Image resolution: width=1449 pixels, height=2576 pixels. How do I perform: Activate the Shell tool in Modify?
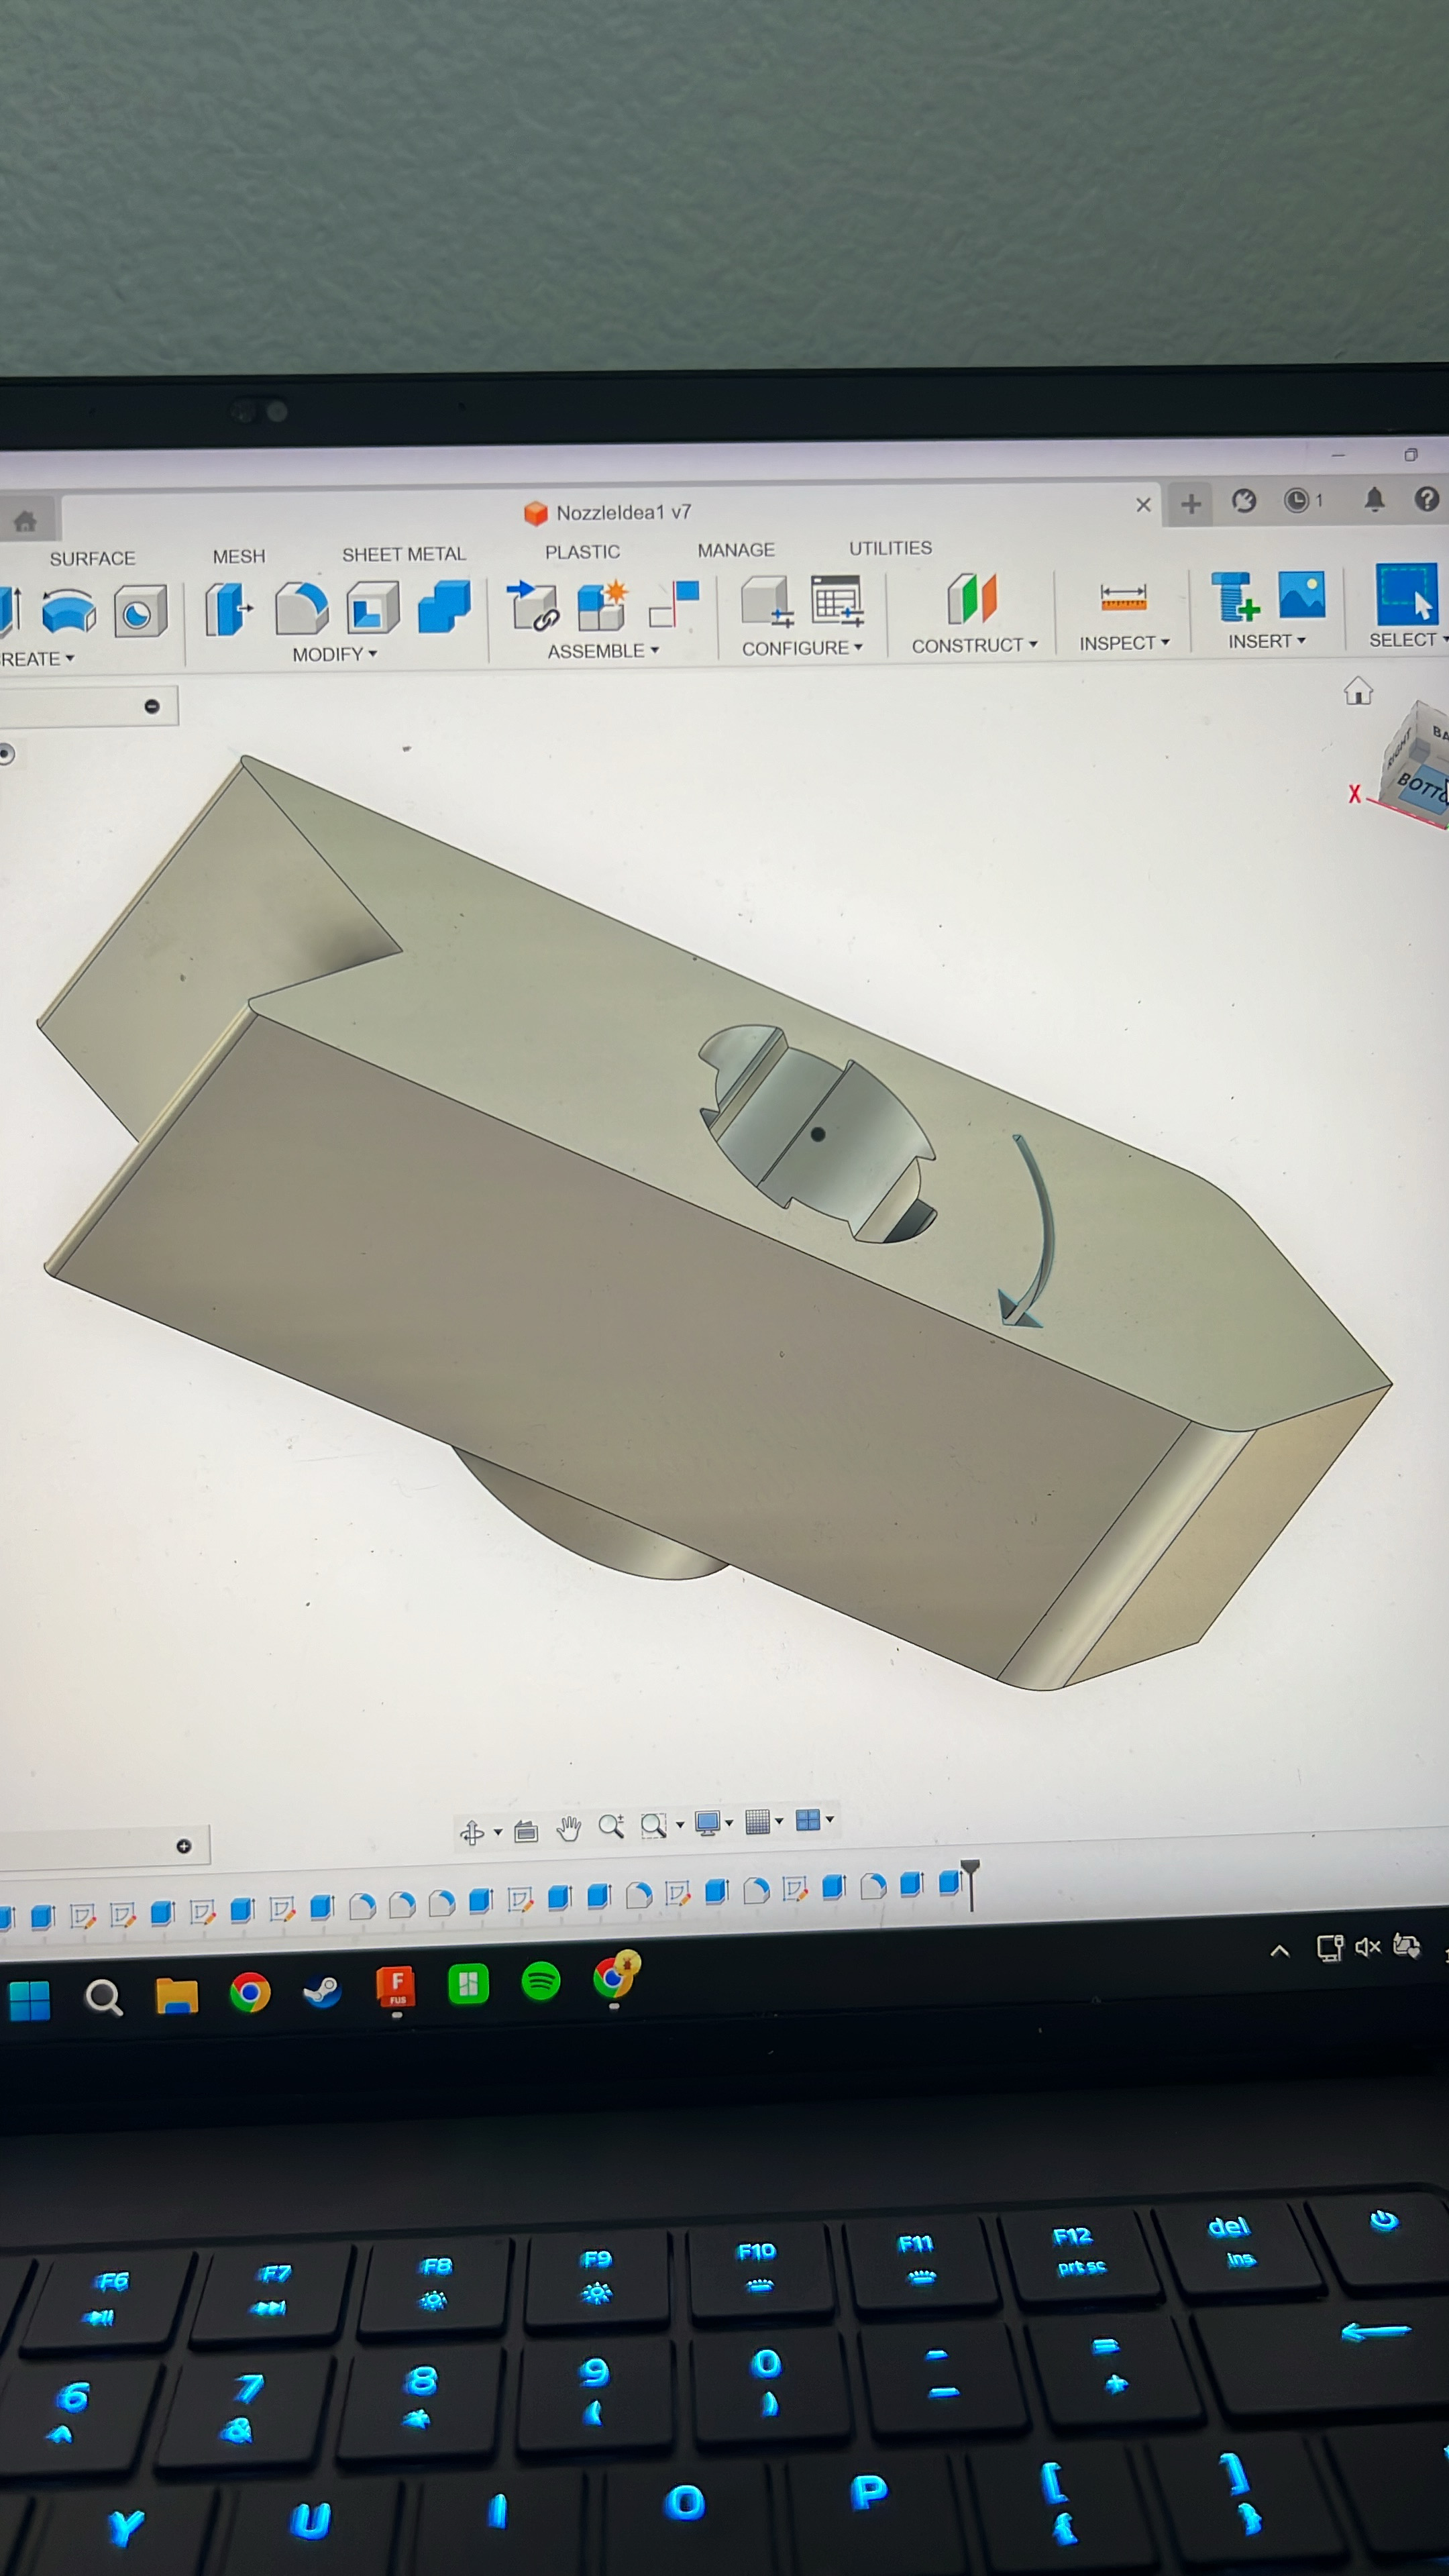tap(373, 607)
